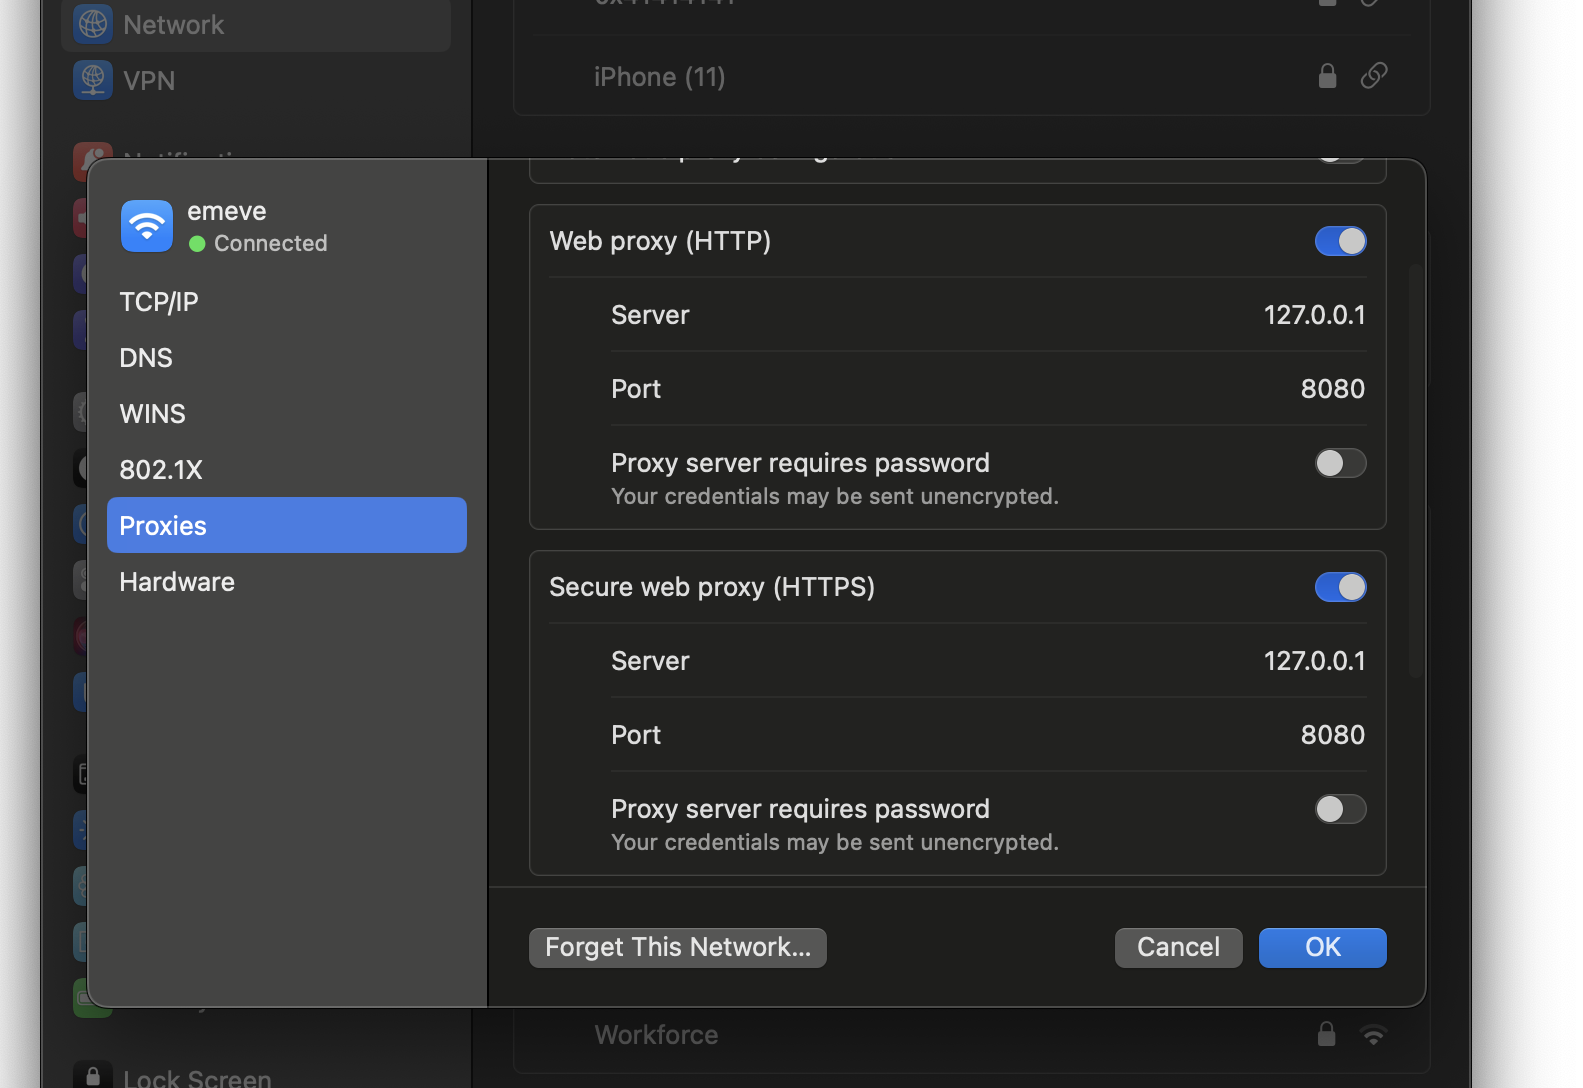The width and height of the screenshot is (1583, 1088).
Task: Click the lock icon on iPhone (11) row
Action: click(1327, 76)
